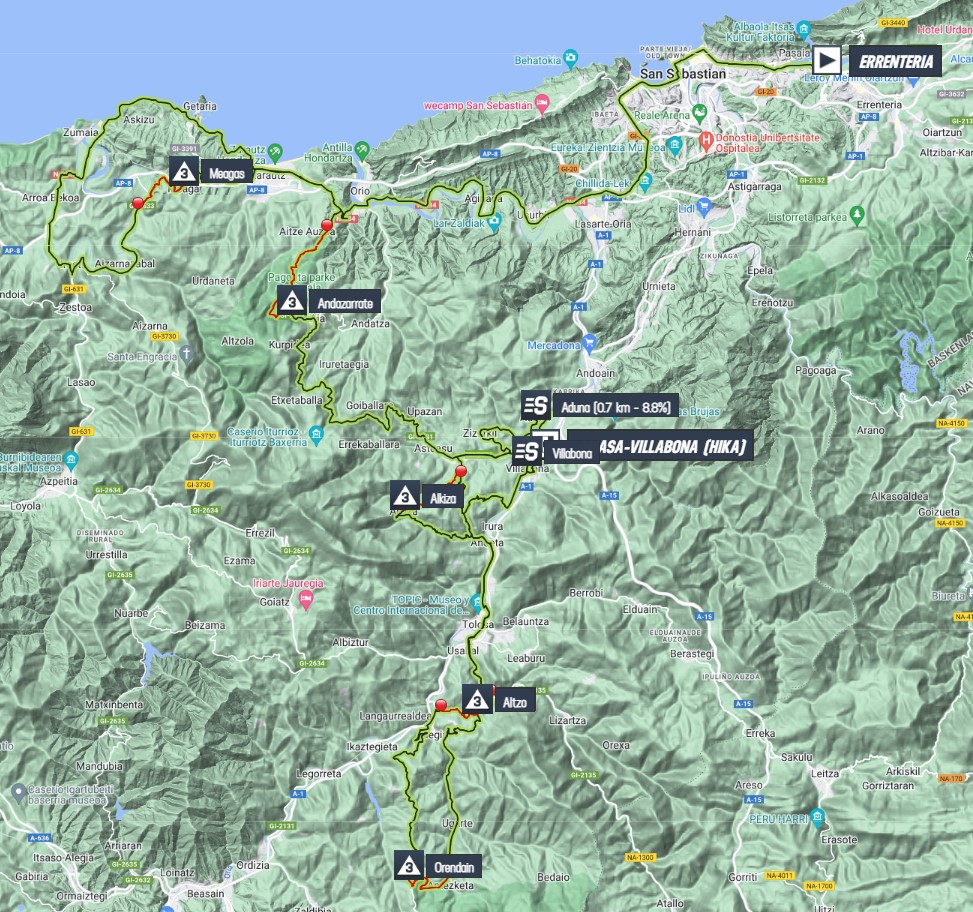Select the Lidl store pin
The image size is (973, 912).
(704, 207)
